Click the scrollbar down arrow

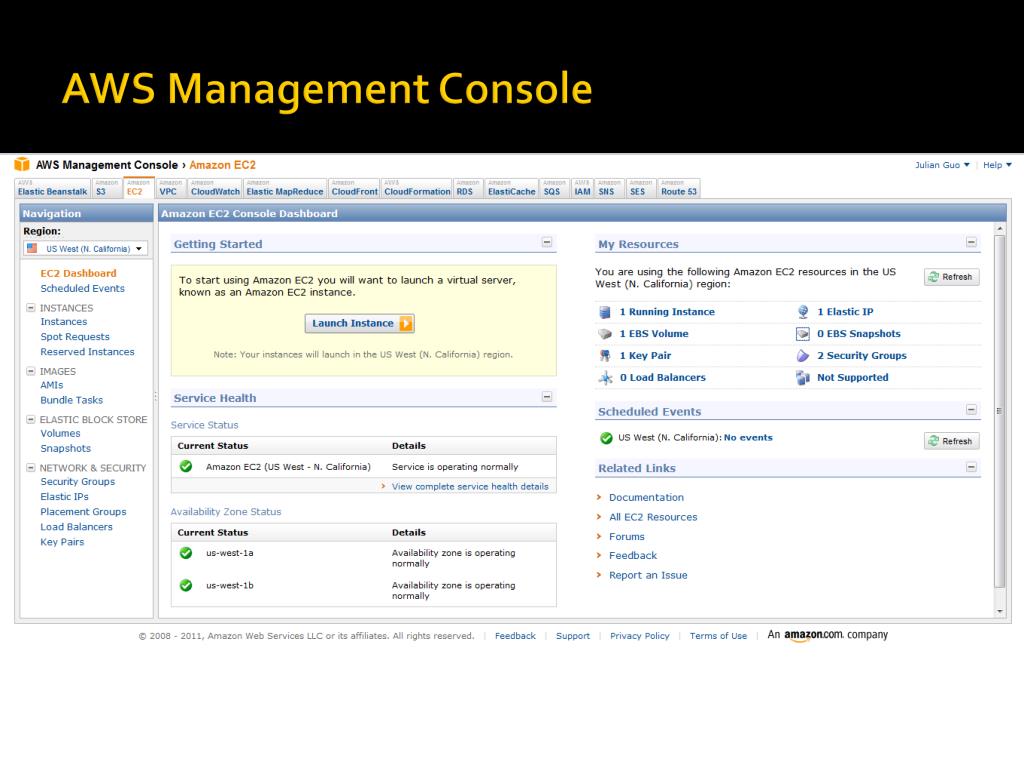tap(1000, 612)
